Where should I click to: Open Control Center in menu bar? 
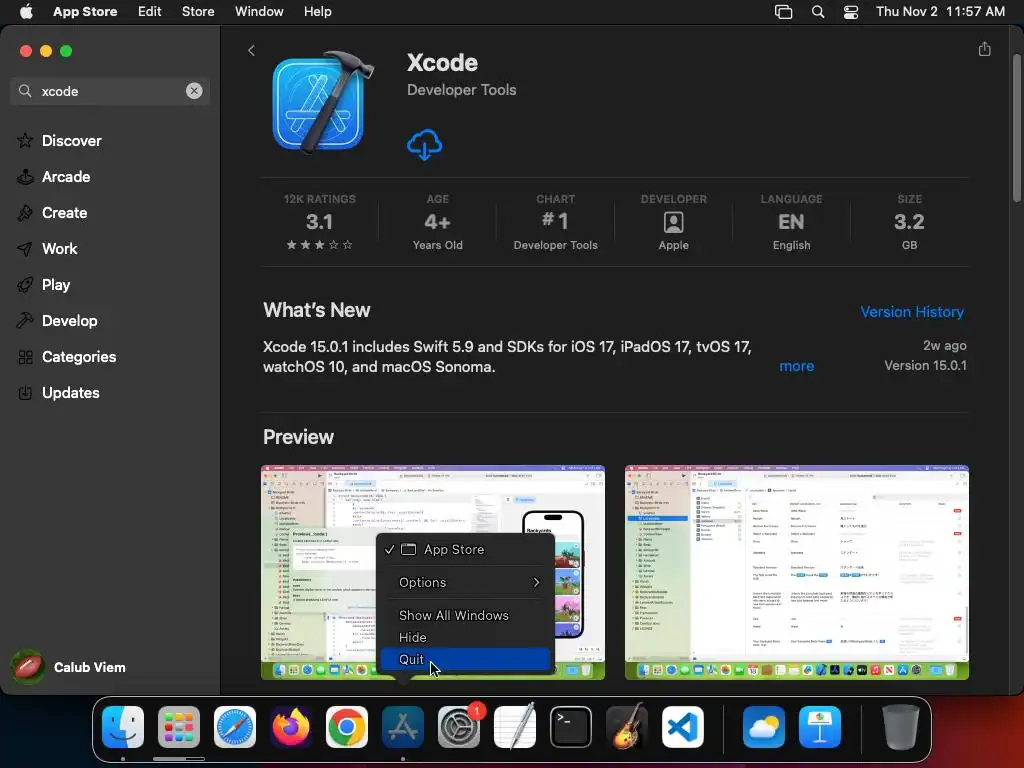click(851, 12)
